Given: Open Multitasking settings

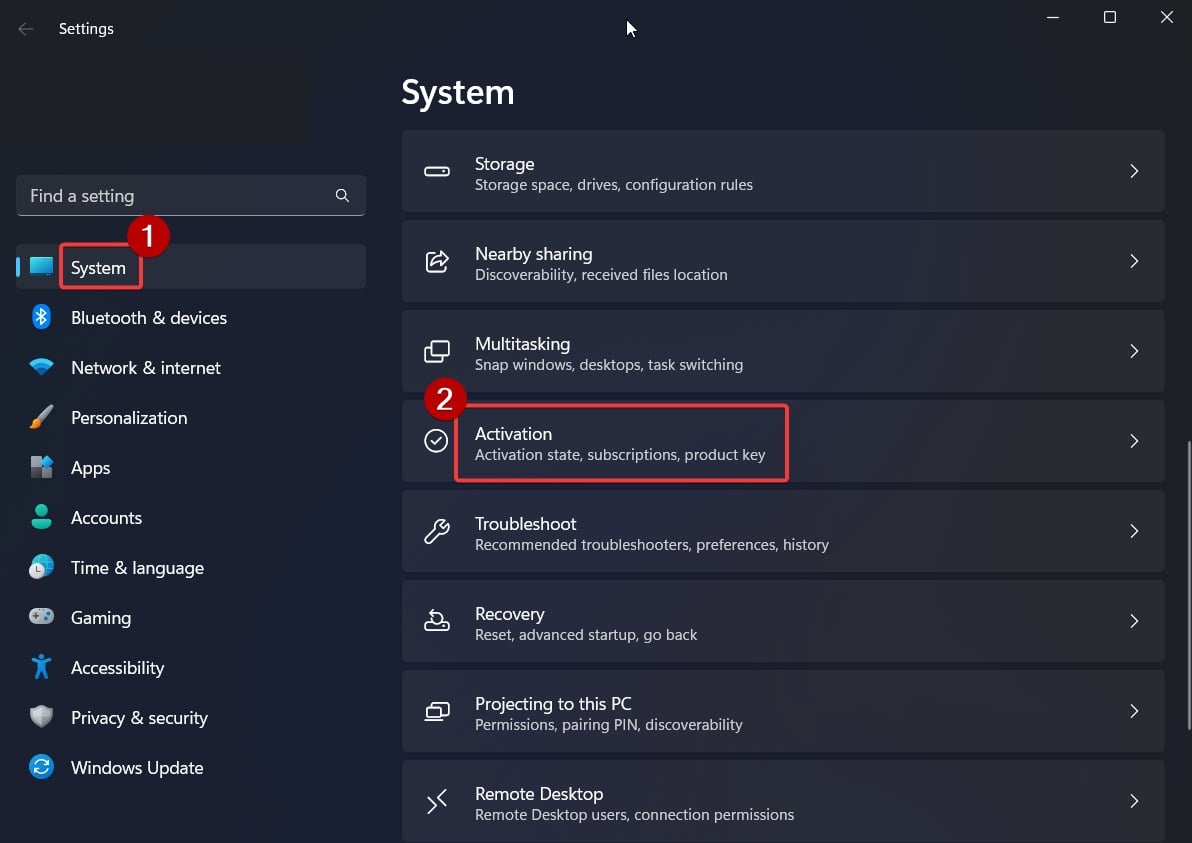Looking at the screenshot, I should pos(608,352).
